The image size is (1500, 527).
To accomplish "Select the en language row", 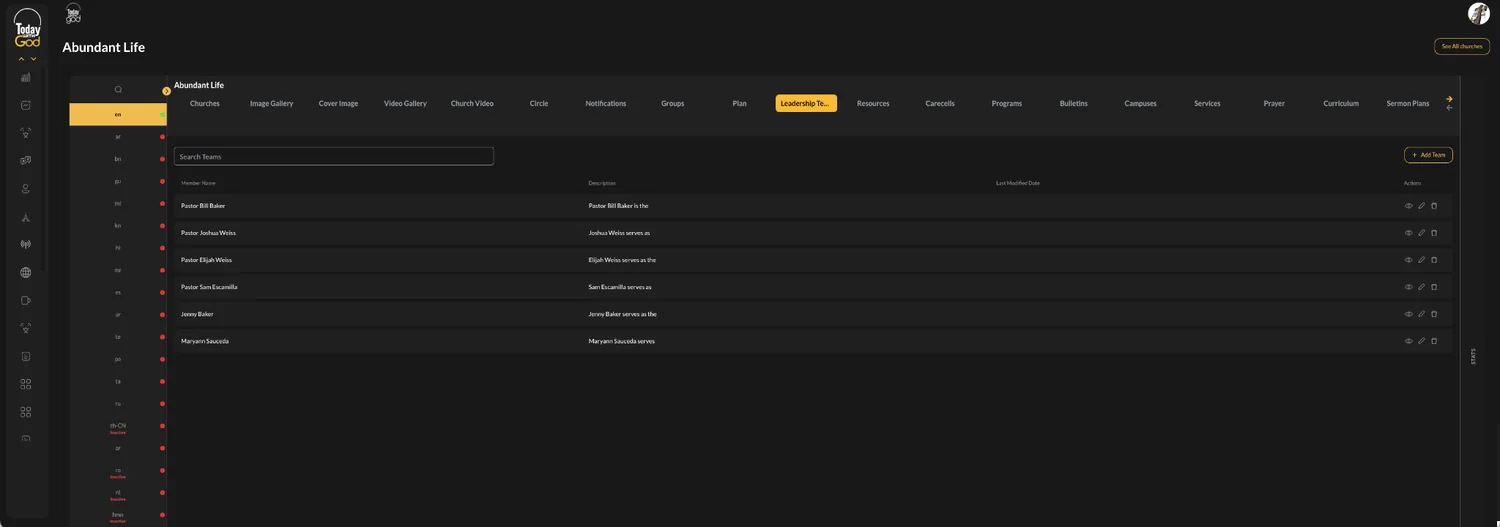I will pos(118,114).
